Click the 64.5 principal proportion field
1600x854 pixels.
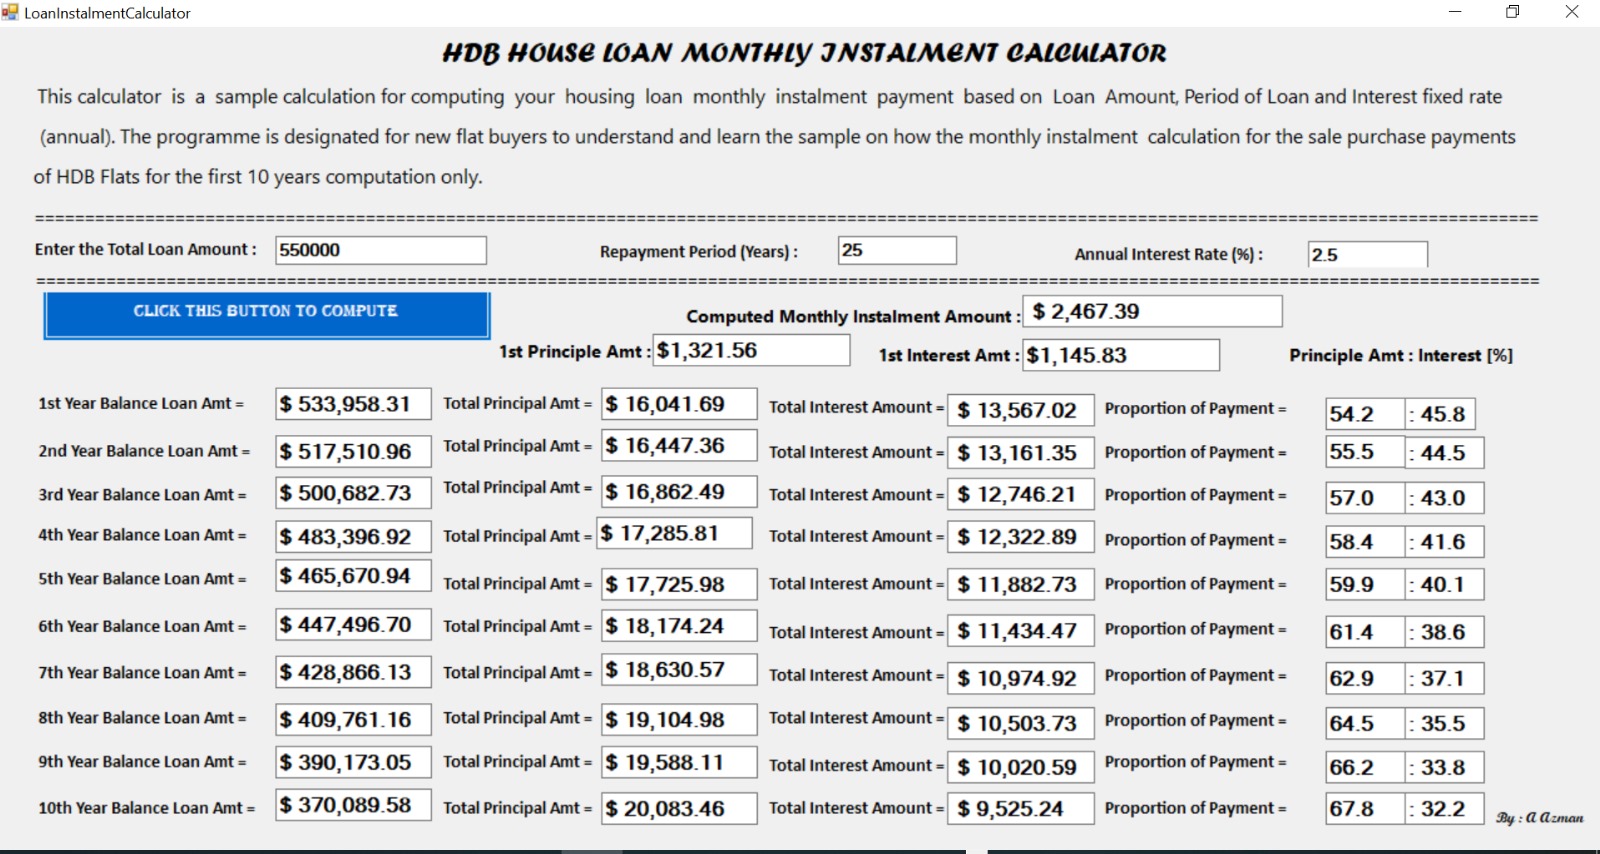click(x=1365, y=723)
